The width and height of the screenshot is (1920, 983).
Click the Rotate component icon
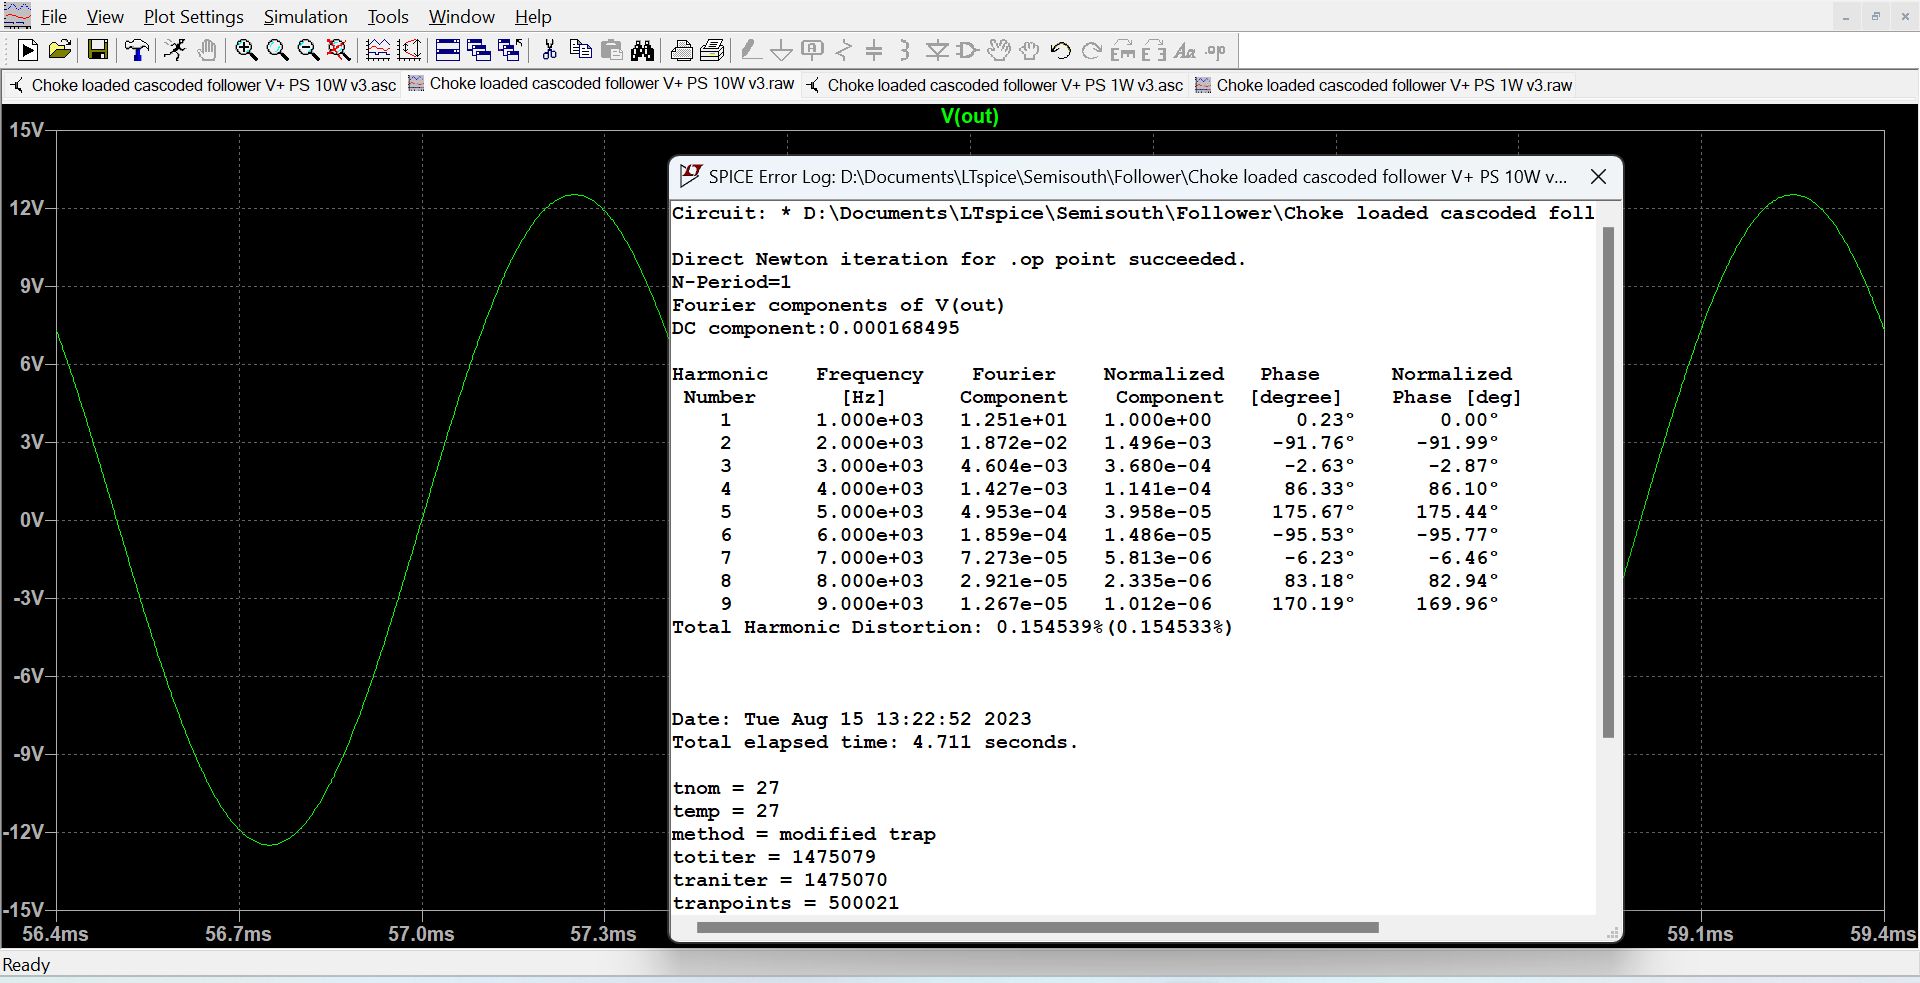click(x=1123, y=50)
